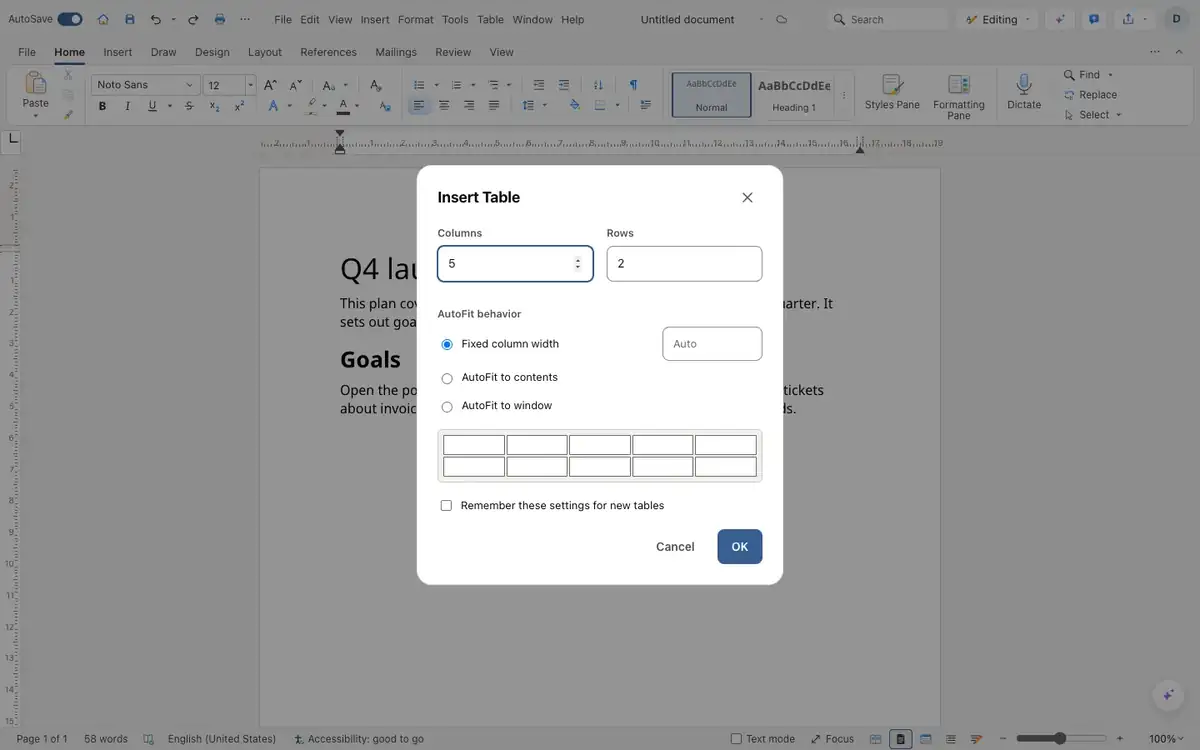Open the Tools menu in the menu bar
This screenshot has height=750, width=1200.
pos(455,19)
